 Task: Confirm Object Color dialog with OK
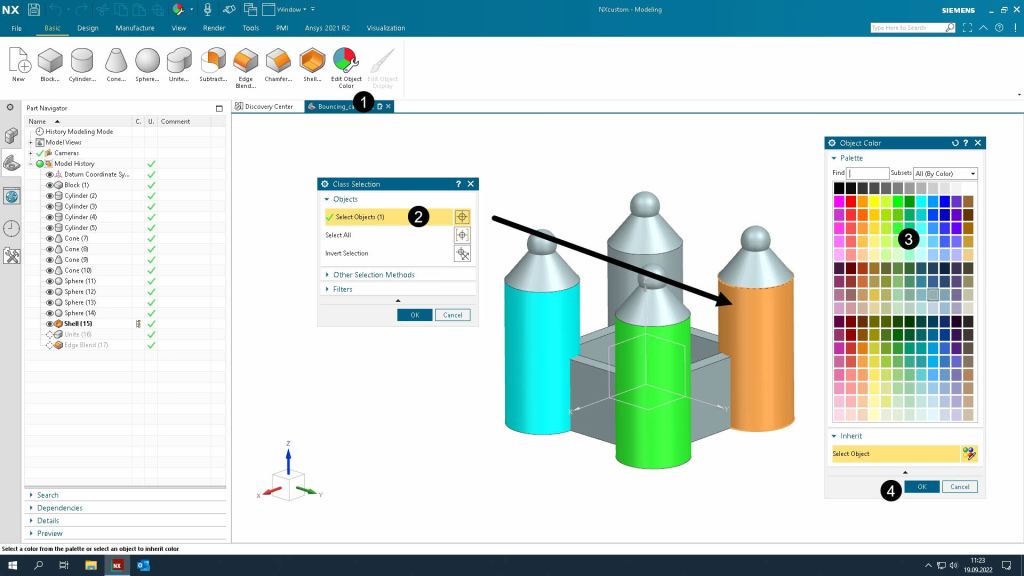[921, 487]
